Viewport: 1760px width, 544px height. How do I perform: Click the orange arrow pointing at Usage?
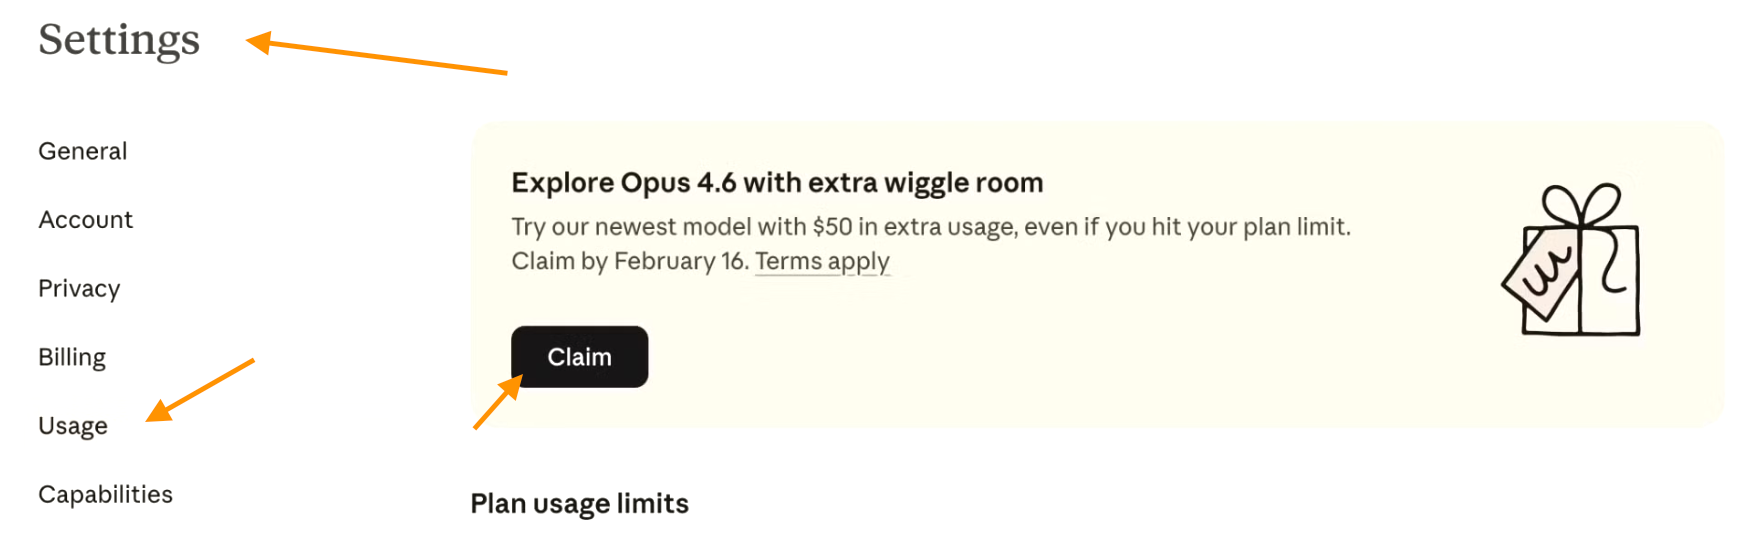pos(200,390)
